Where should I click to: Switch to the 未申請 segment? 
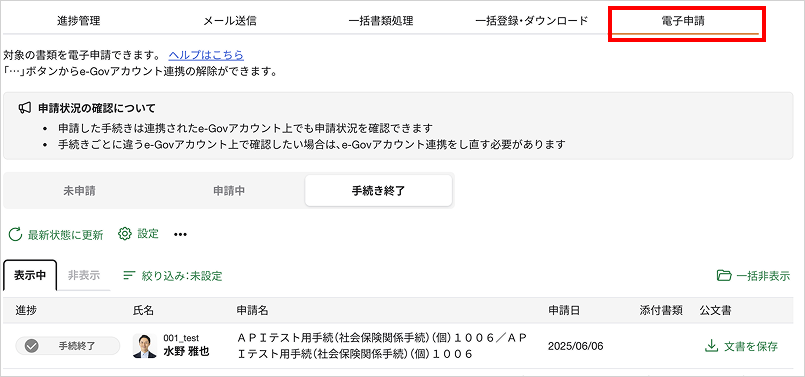[80, 191]
